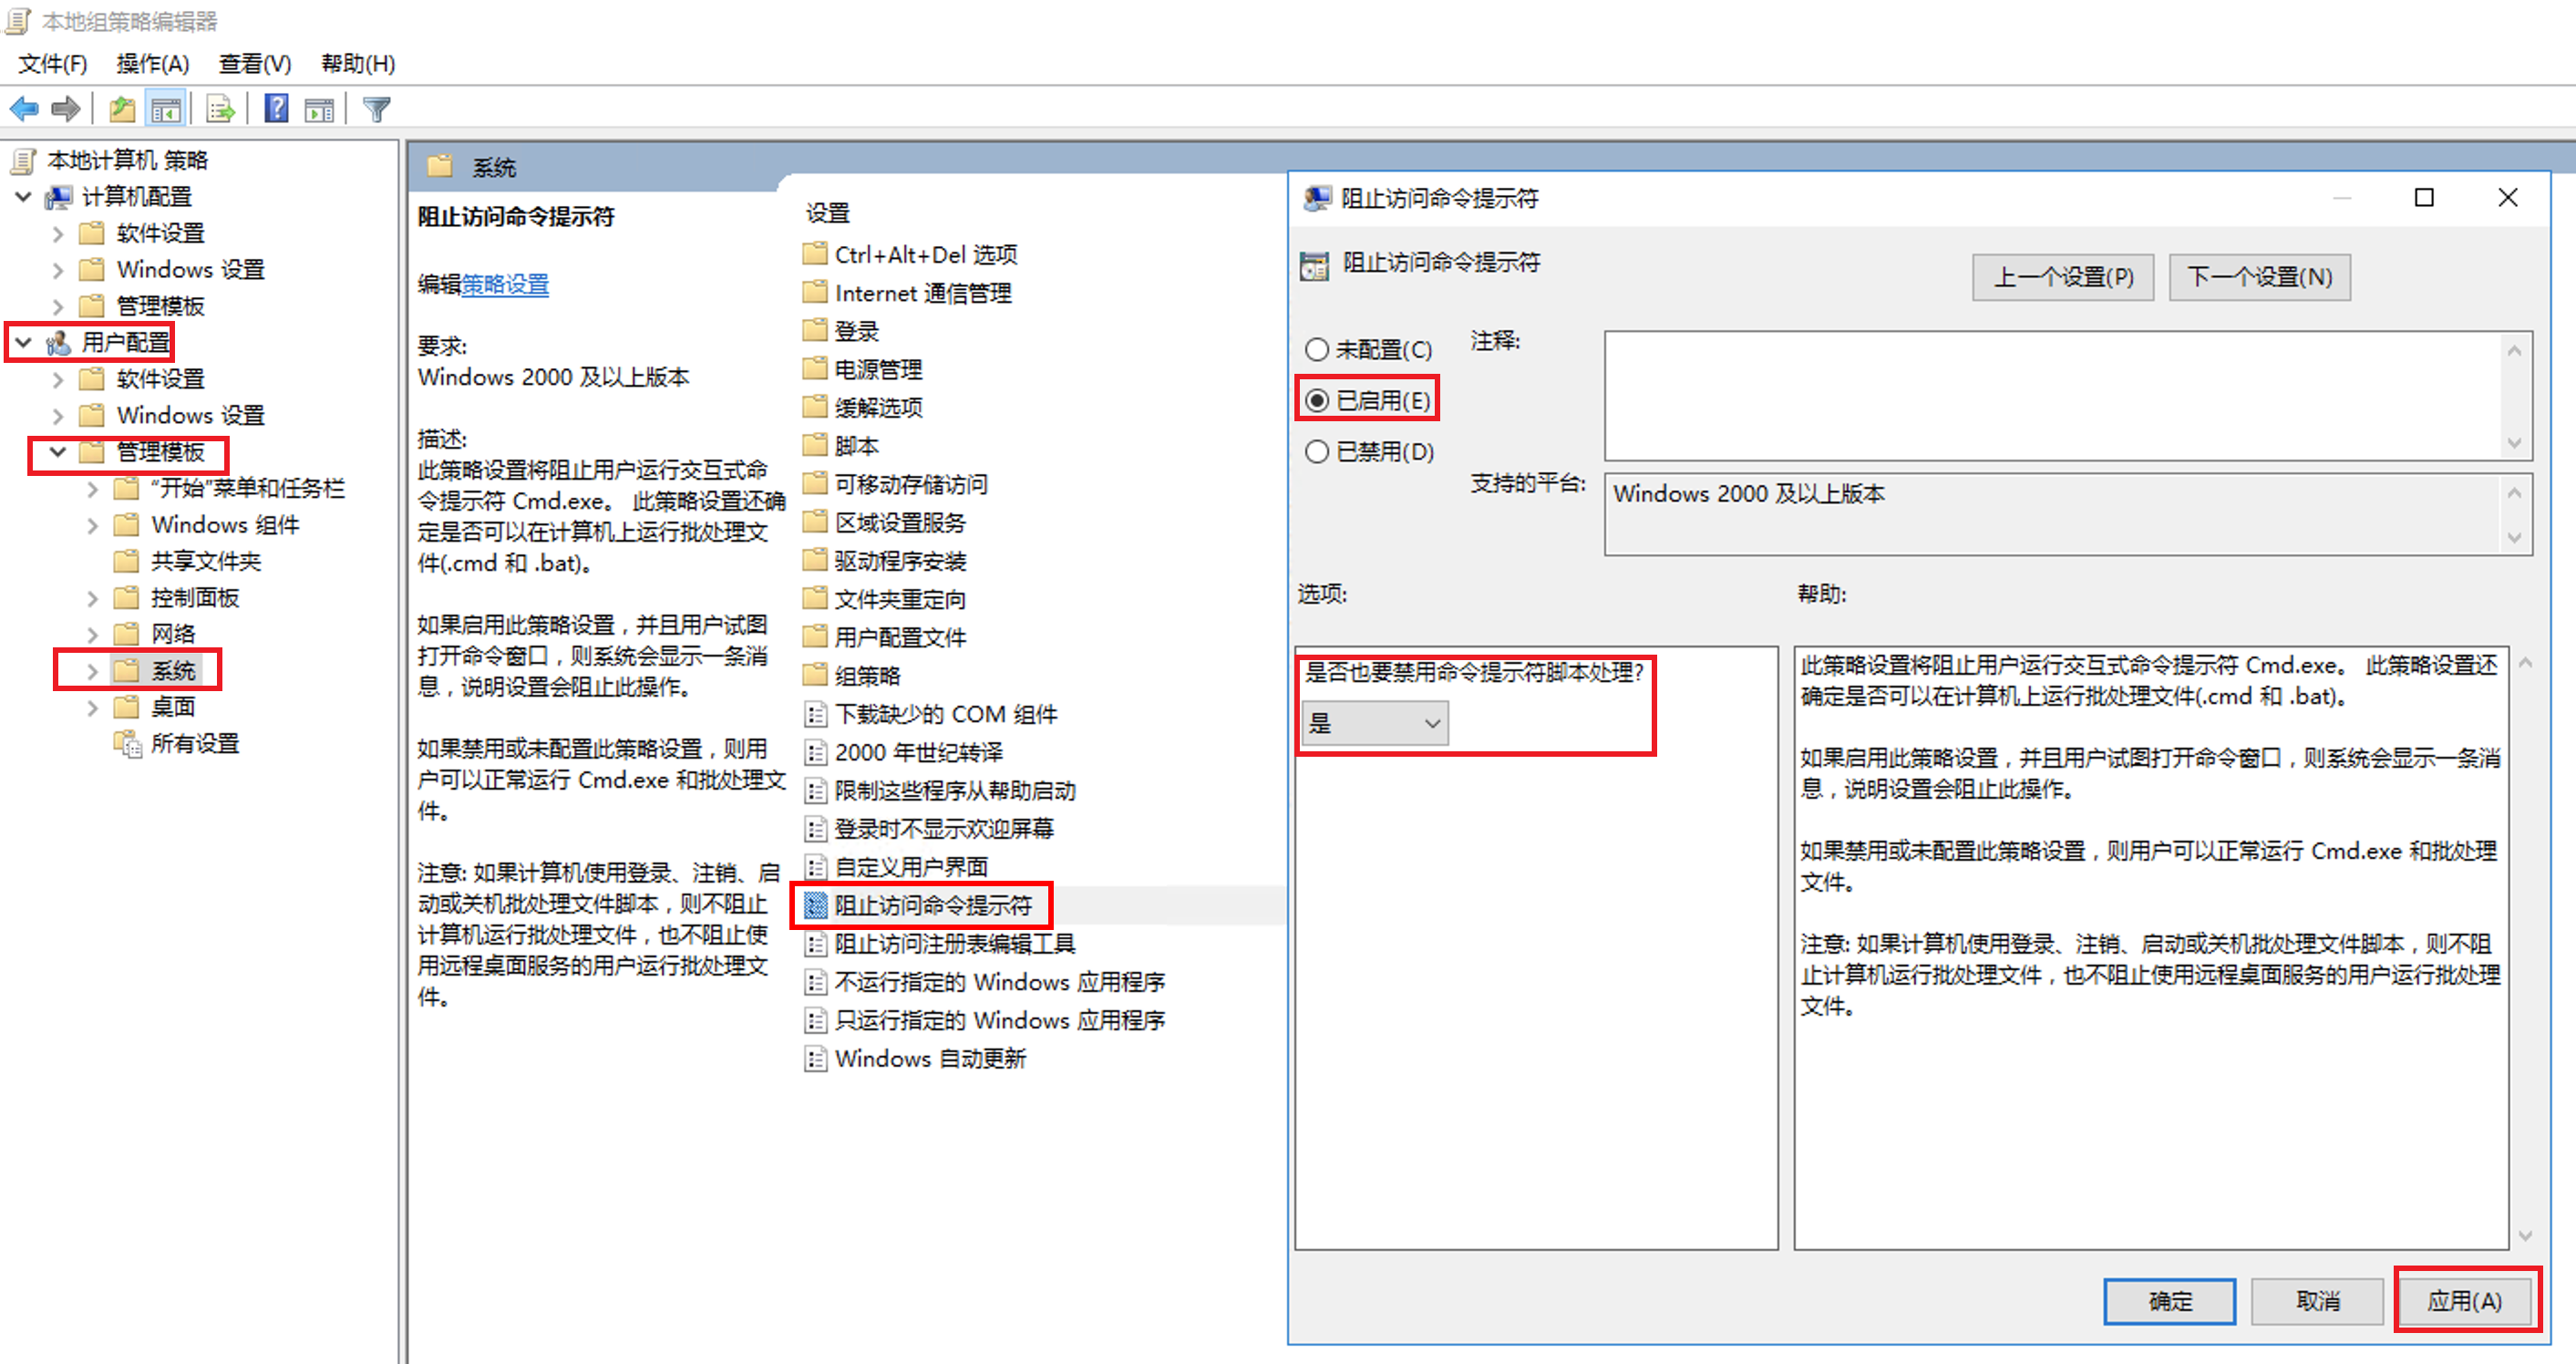Click inside the 注释 comment text box
The width and height of the screenshot is (2576, 1364).
point(2054,396)
